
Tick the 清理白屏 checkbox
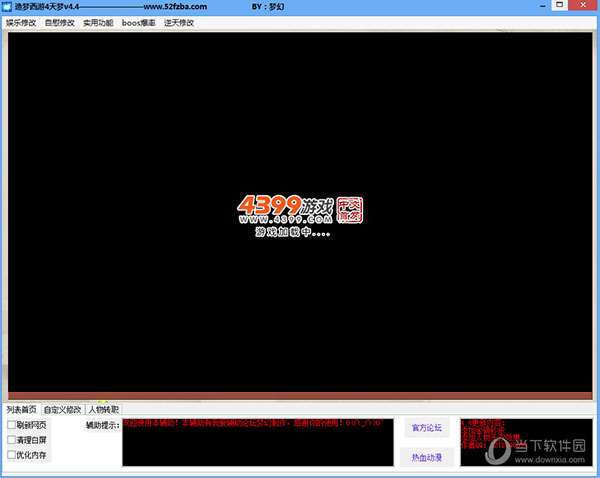point(11,440)
